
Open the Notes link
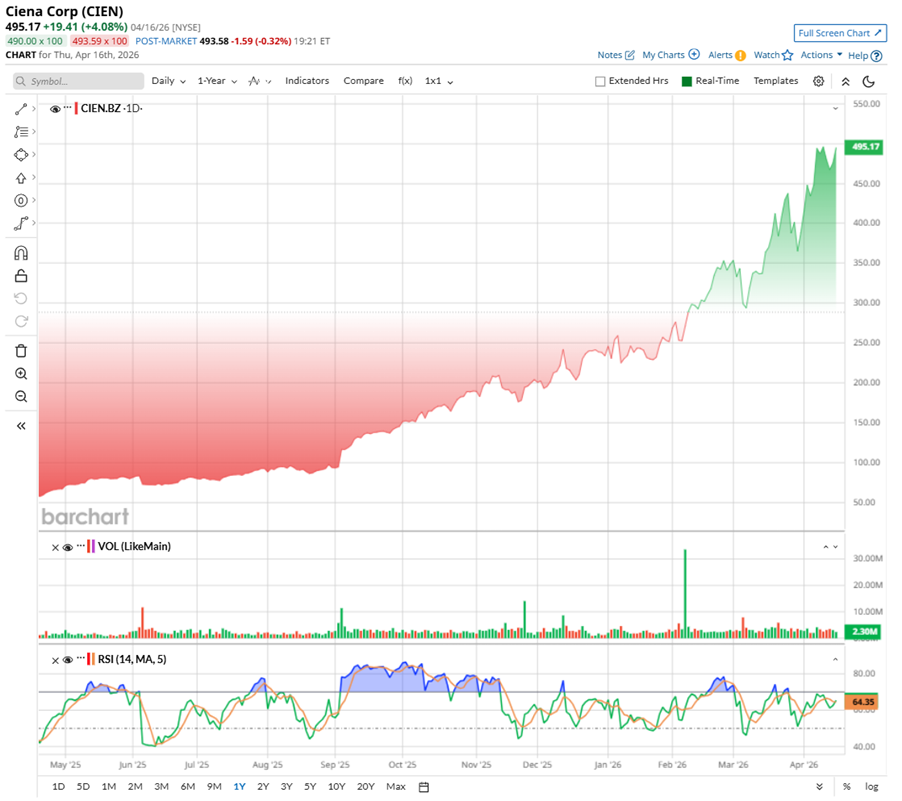616,55
